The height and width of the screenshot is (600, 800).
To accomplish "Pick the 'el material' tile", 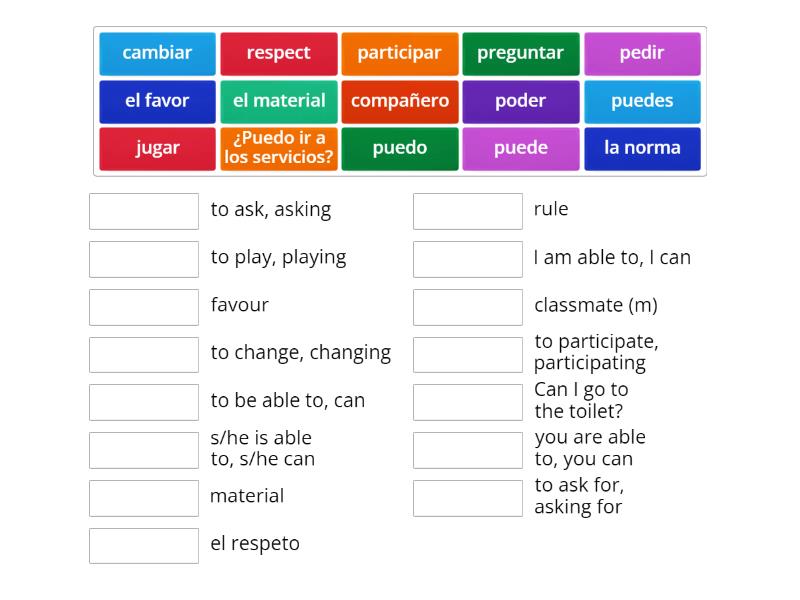I will pos(279,102).
